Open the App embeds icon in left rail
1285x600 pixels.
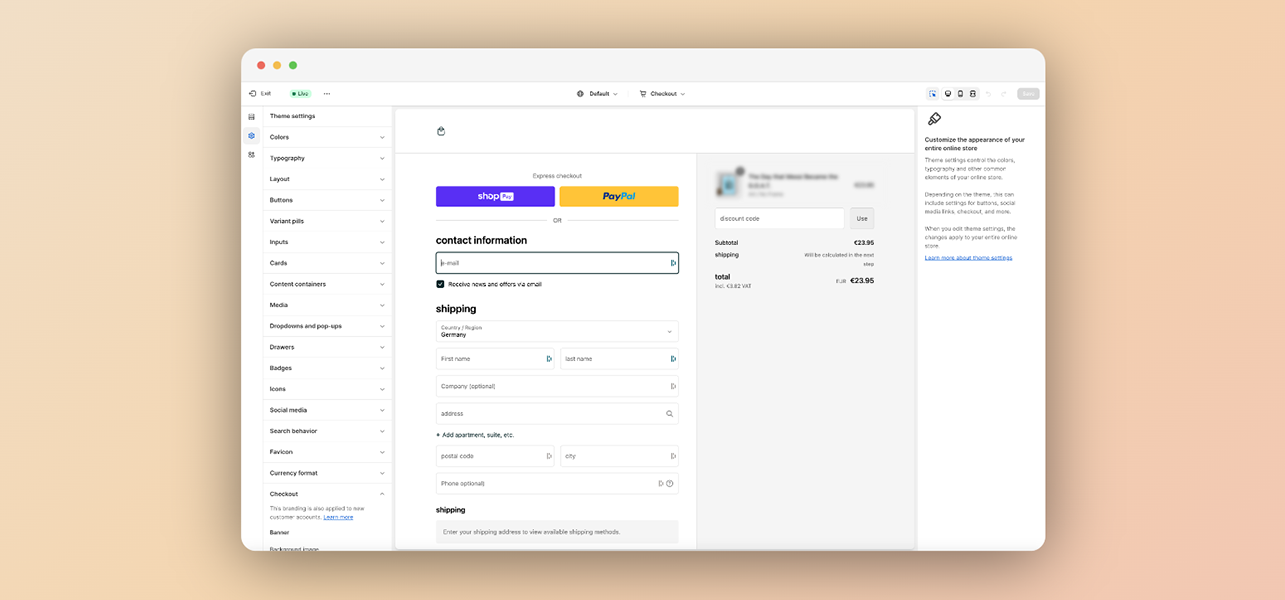click(x=252, y=155)
